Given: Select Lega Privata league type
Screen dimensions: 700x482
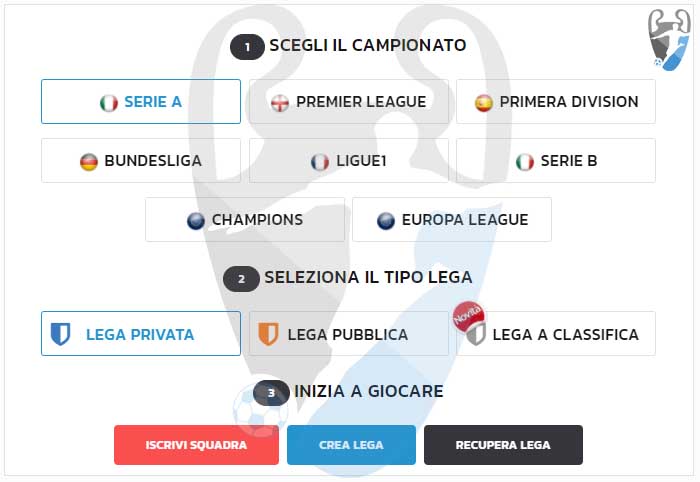Looking at the screenshot, I should coord(141,334).
